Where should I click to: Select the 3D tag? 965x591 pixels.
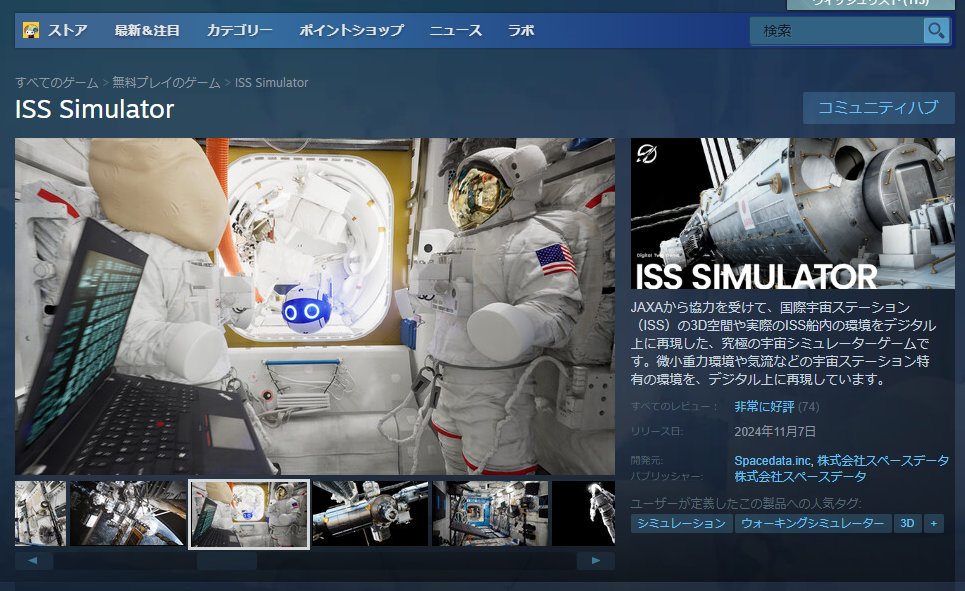(x=907, y=523)
